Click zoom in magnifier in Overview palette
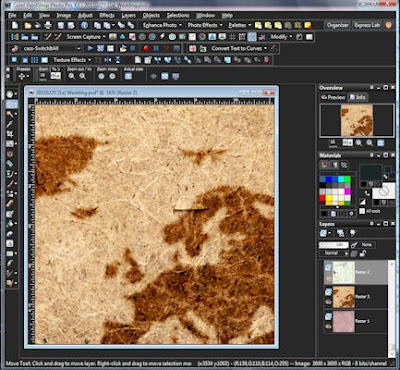This screenshot has height=370, width=400. tap(370, 143)
